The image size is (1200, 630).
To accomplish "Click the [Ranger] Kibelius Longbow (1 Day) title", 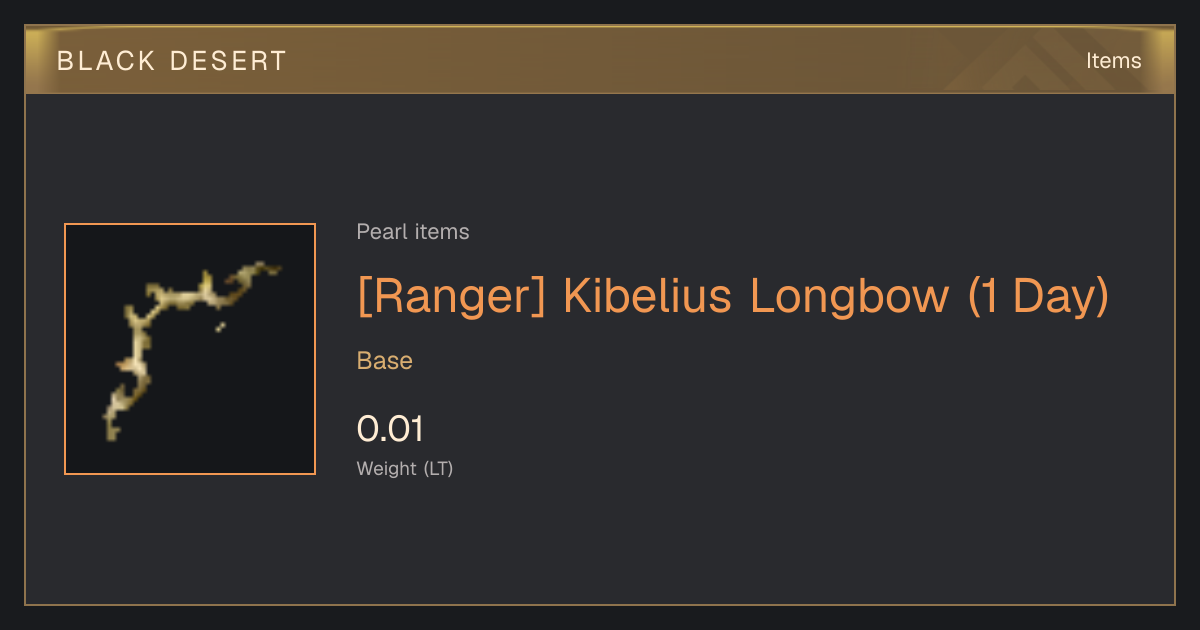I will (x=733, y=296).
